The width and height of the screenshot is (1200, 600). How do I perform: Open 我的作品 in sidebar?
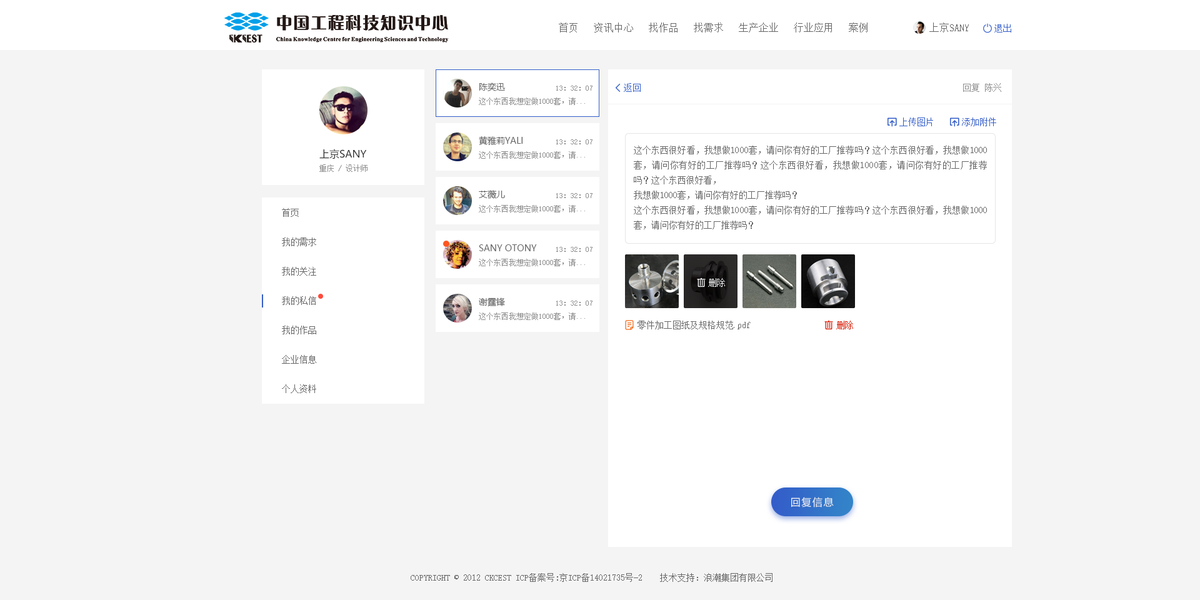pos(299,330)
